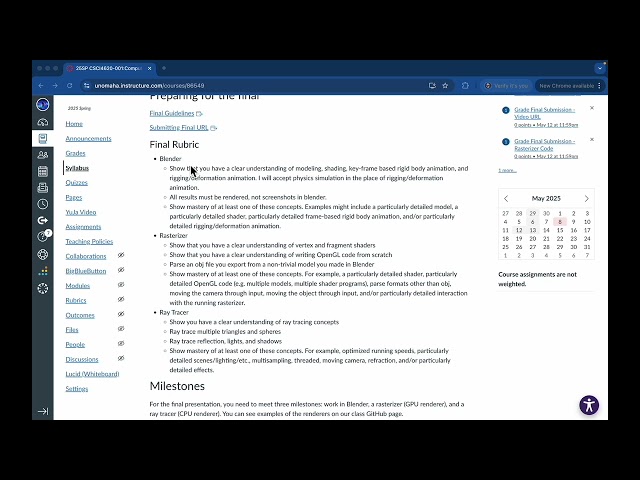Select May 8 in the mini calendar
The width and height of the screenshot is (640, 480).
pyautogui.click(x=560, y=222)
